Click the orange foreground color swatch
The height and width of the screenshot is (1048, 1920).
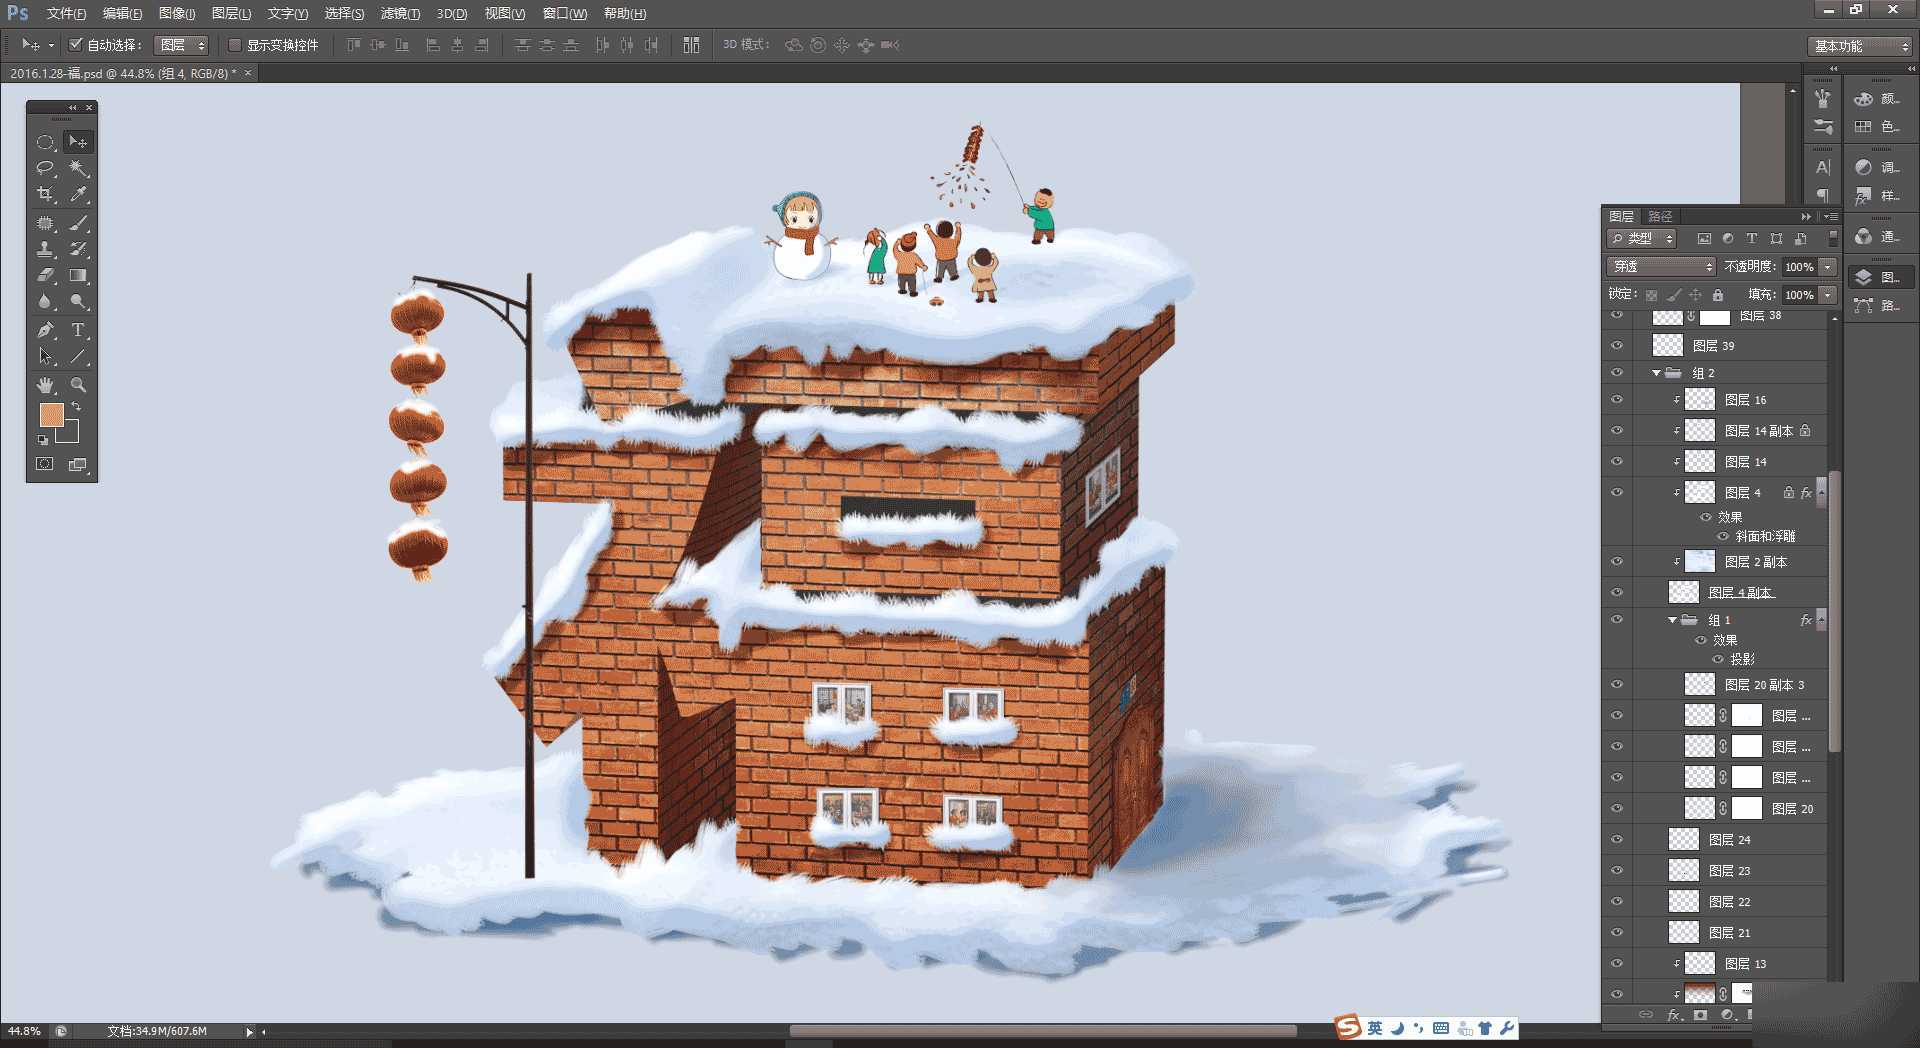click(x=51, y=414)
